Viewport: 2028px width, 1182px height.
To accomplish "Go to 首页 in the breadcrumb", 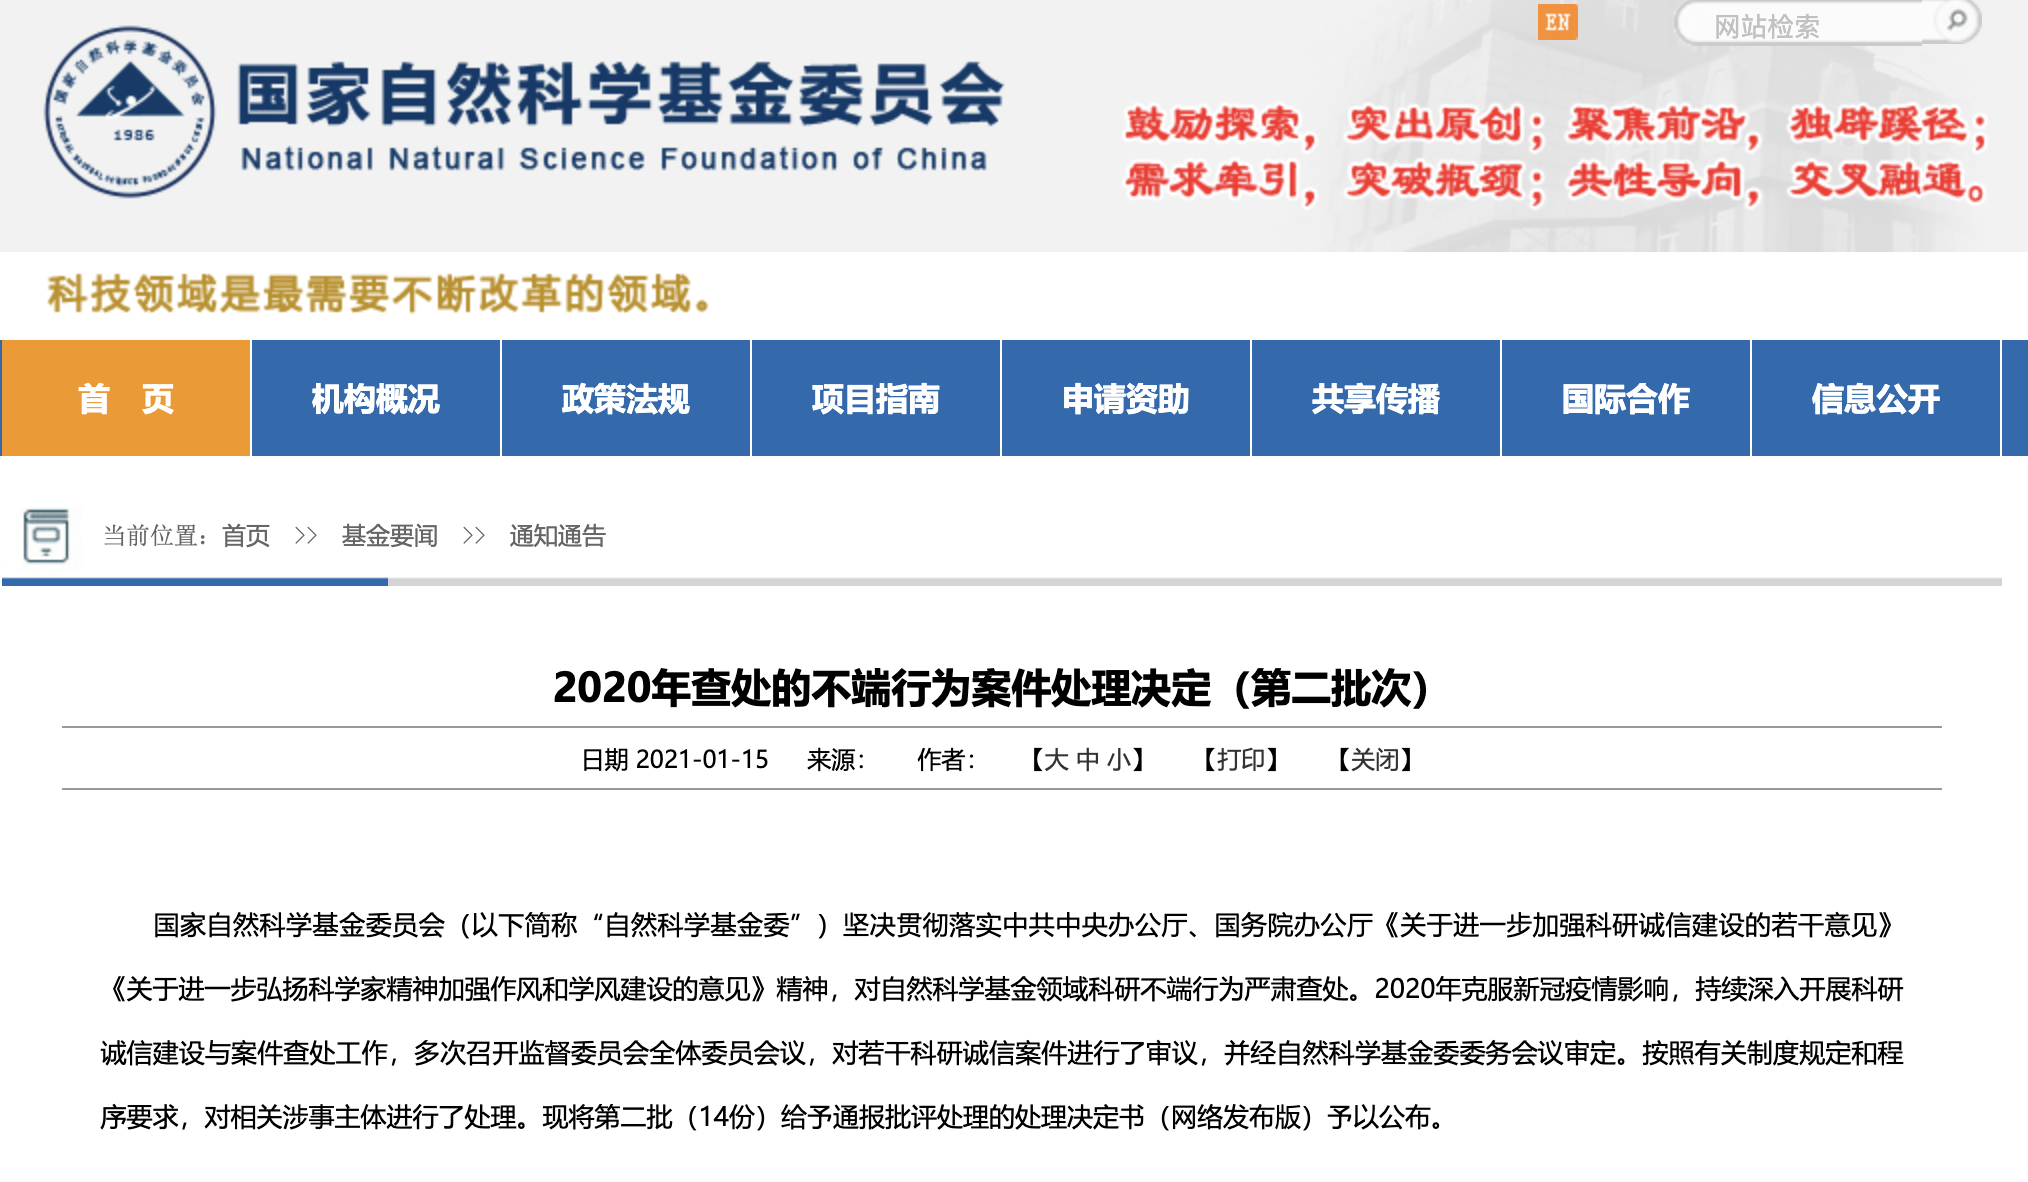I will [x=246, y=536].
